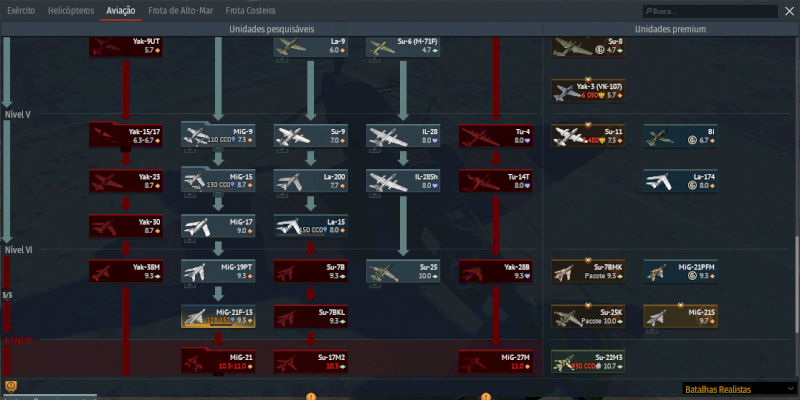Click the Unidades pesquisáveis header
This screenshot has width=800, height=400.
pos(271,29)
